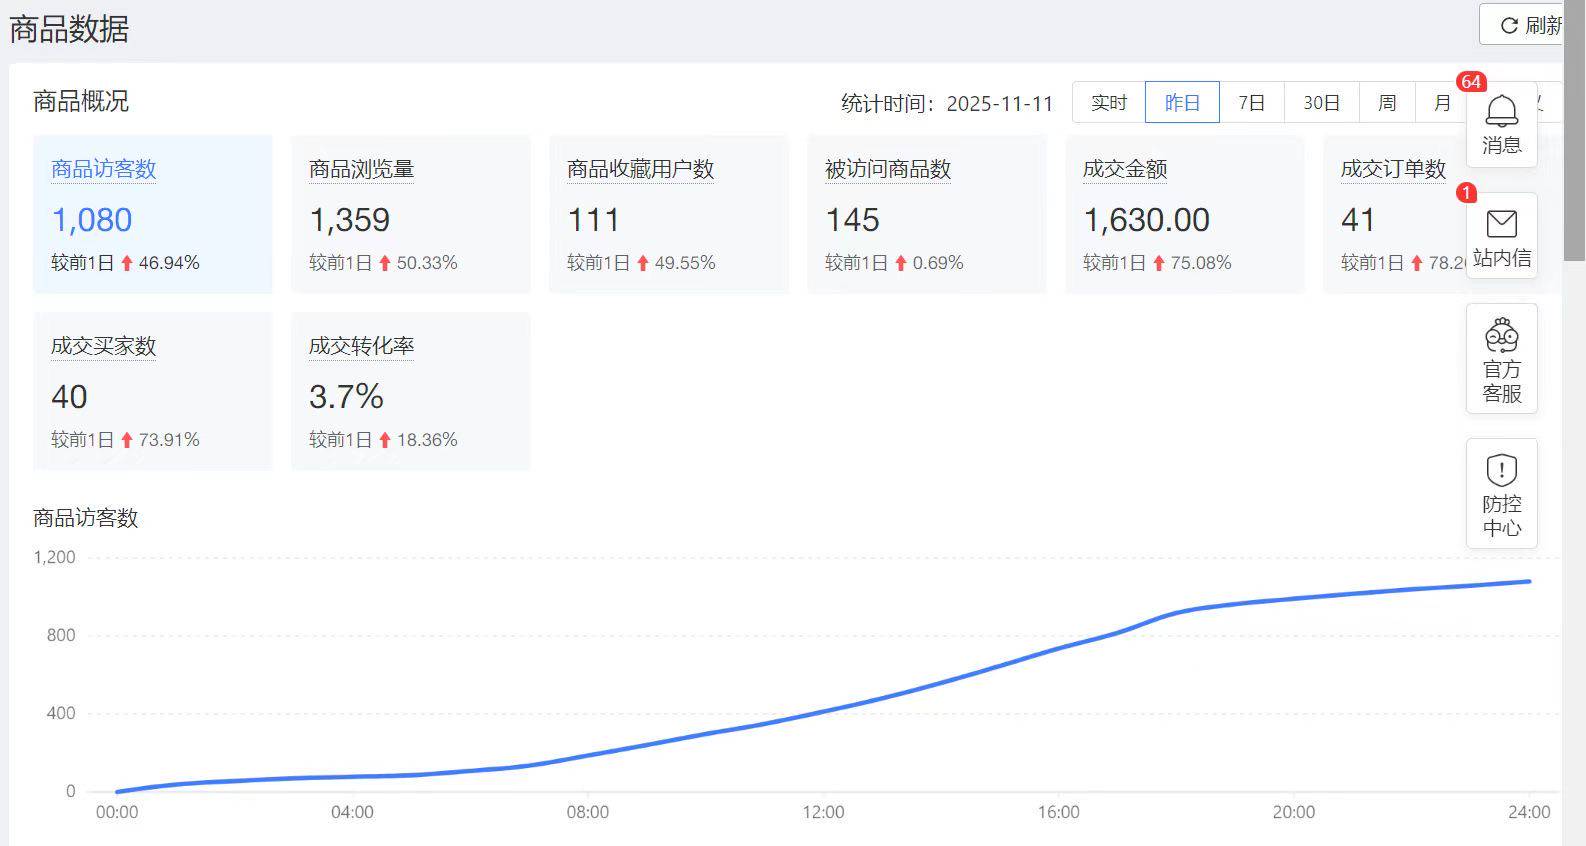
Task: Select the 昨日 time range tab
Action: pyautogui.click(x=1182, y=103)
